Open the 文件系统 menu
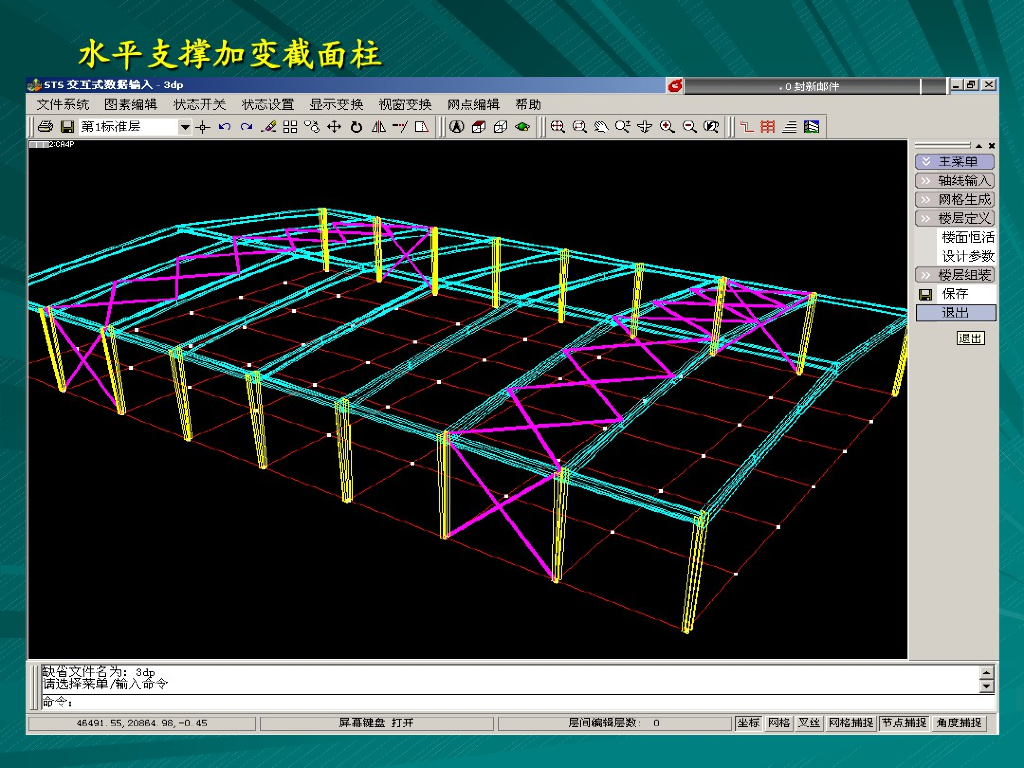 [63, 104]
